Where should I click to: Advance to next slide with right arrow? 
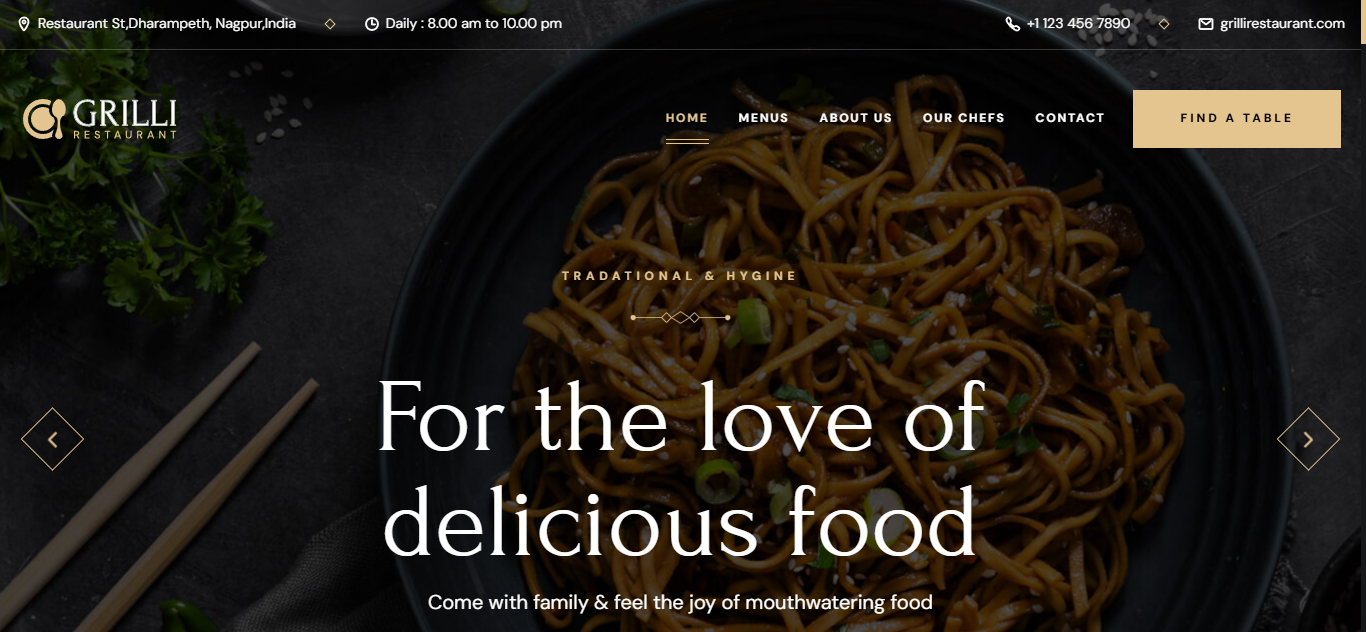pyautogui.click(x=1308, y=439)
